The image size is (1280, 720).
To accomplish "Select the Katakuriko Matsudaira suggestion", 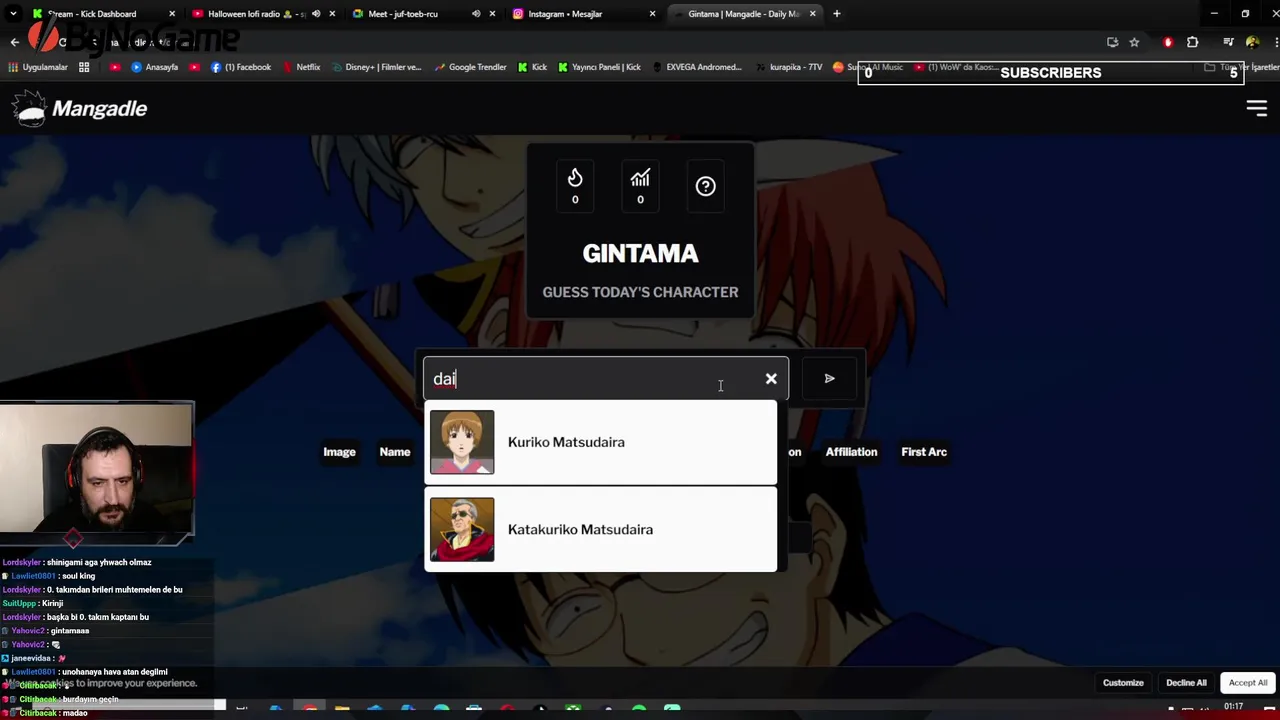I will (x=600, y=530).
